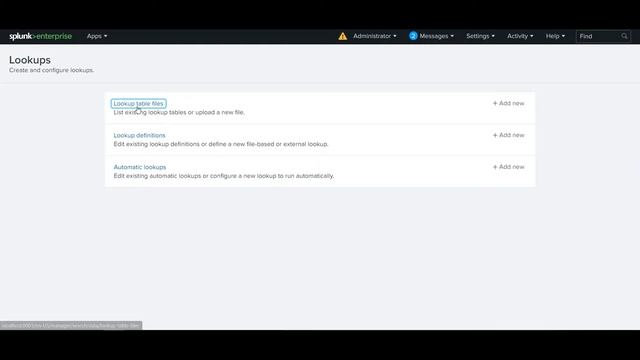Click 'Edit existing automatic lookups' description text
The height and width of the screenshot is (360, 640).
click(x=224, y=176)
